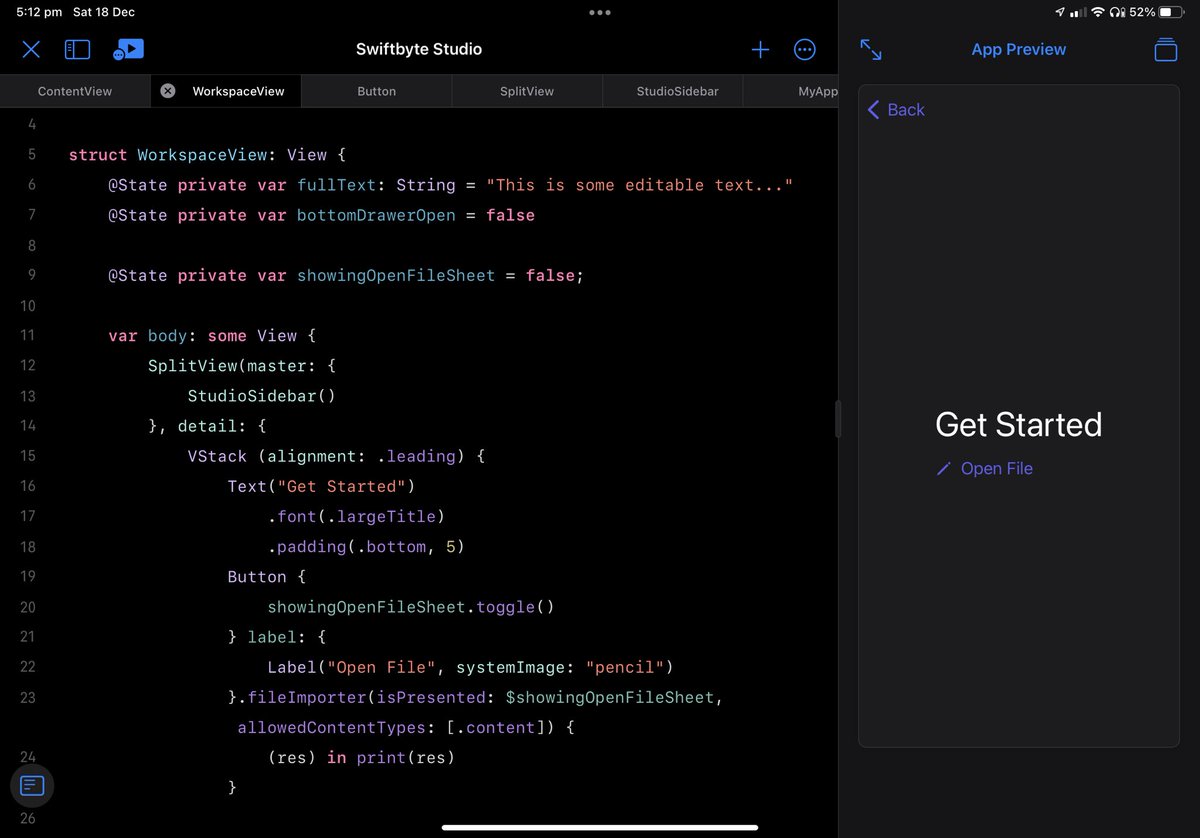The height and width of the screenshot is (838, 1200).
Task: Open the SplitView tab
Action: 526,91
